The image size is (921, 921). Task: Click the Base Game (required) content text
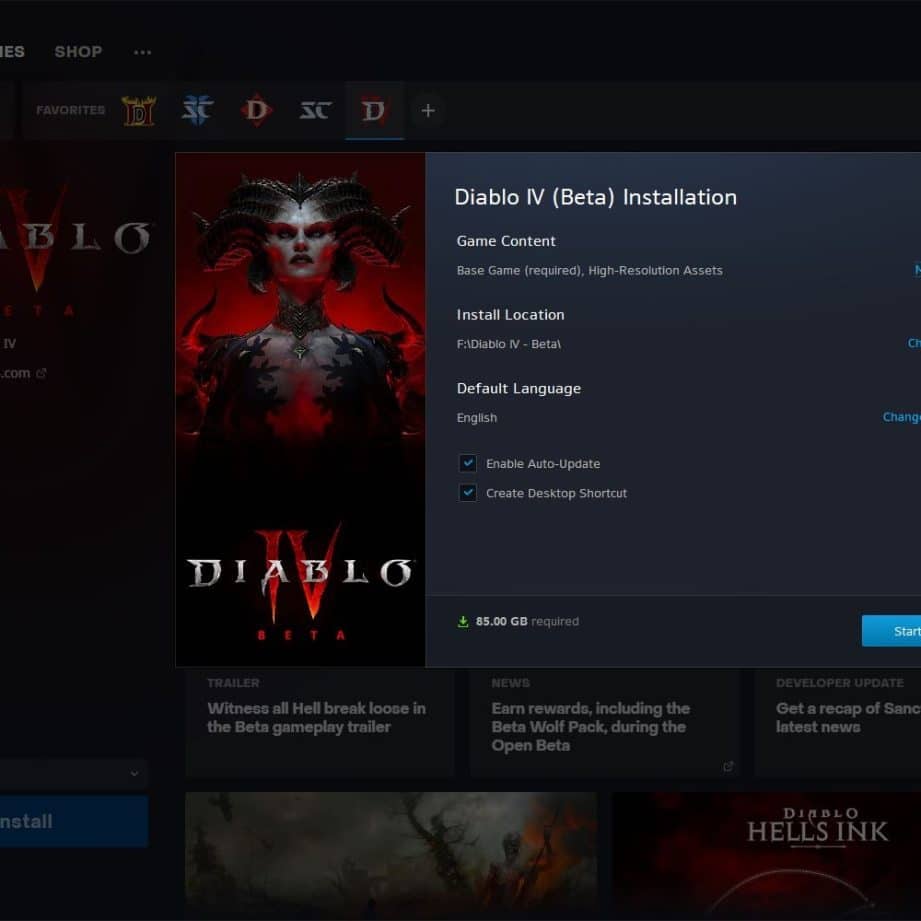[x=589, y=271]
